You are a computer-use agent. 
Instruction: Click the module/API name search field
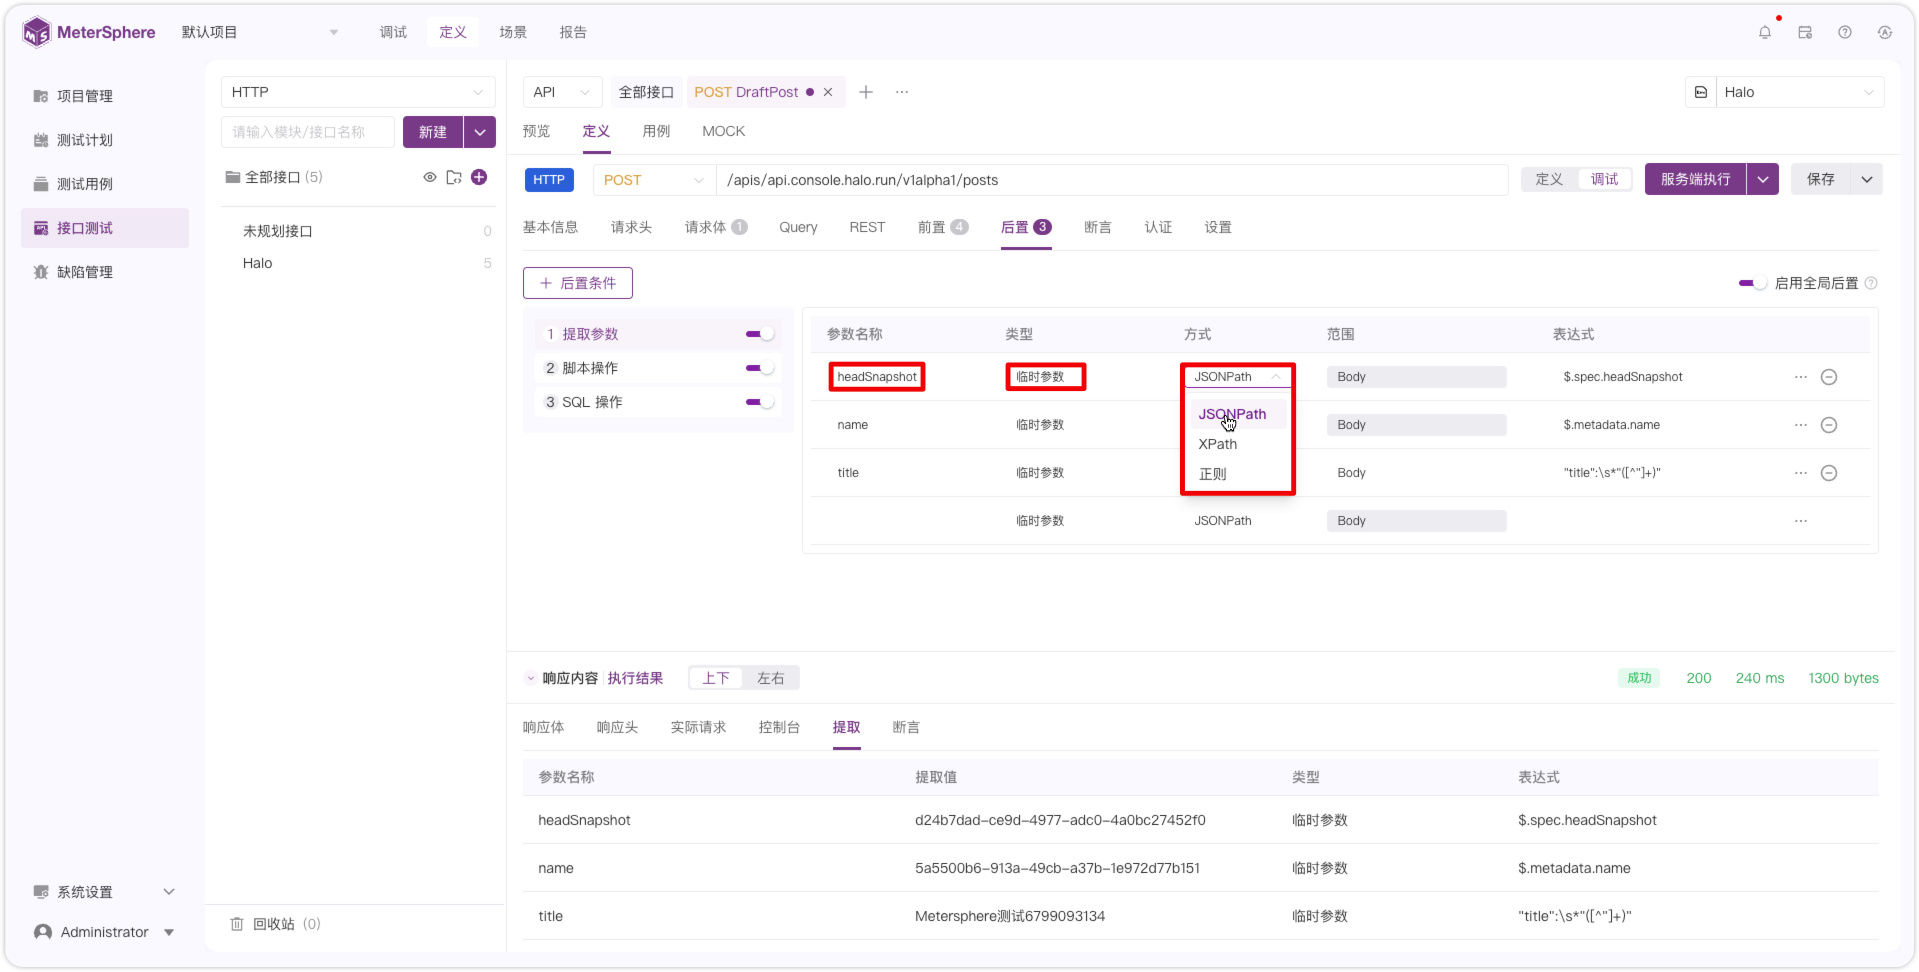(308, 132)
